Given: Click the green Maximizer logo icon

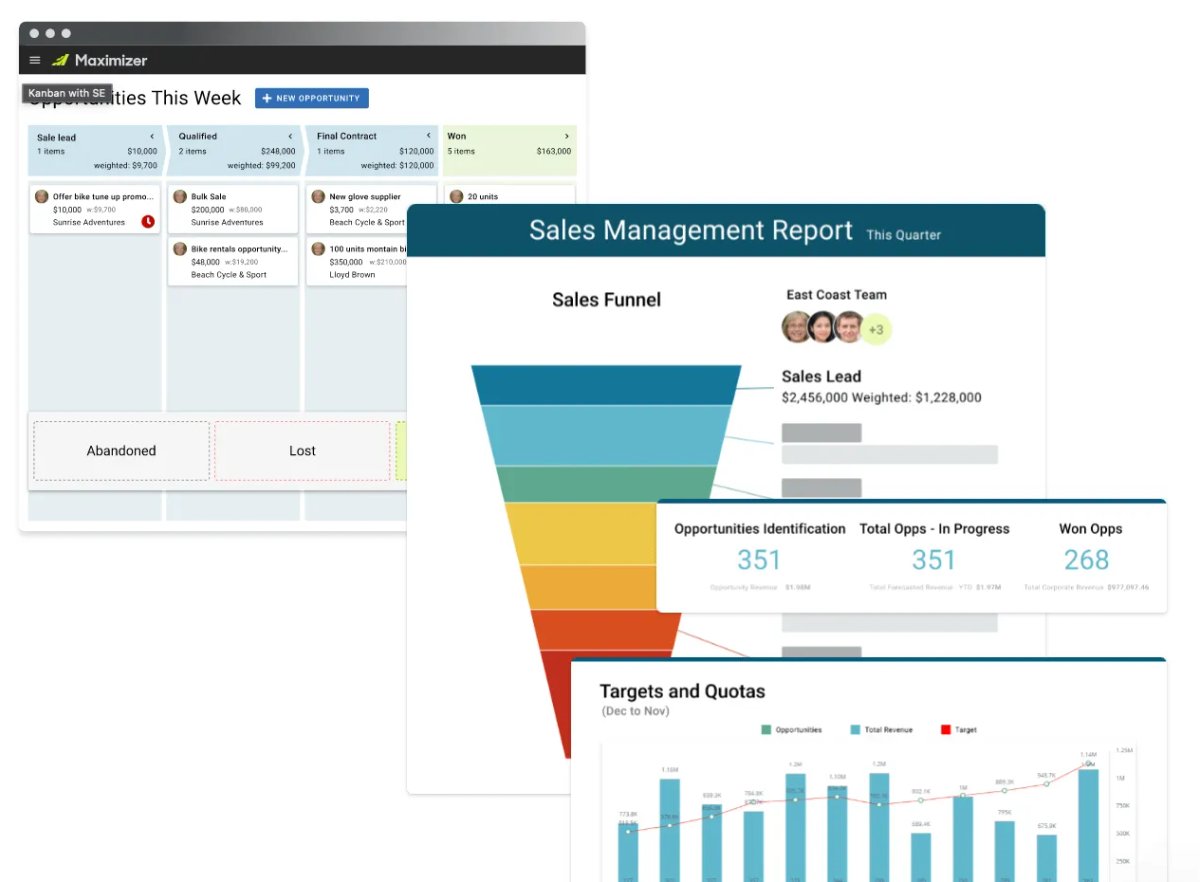Looking at the screenshot, I should tap(60, 60).
